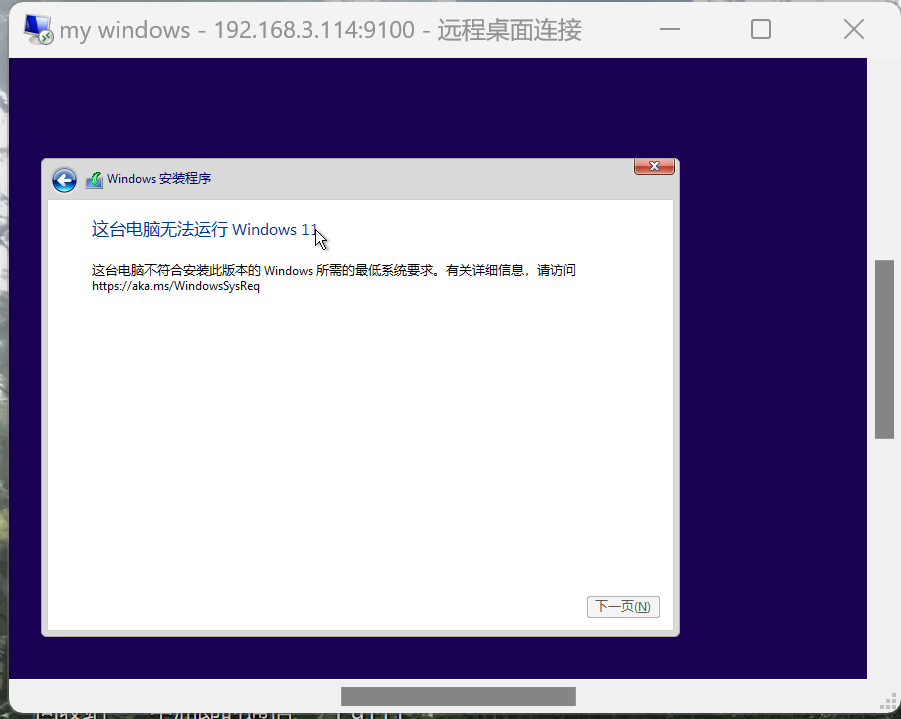Click the horizontal scrollbar thumb
The image size is (901, 719).
click(458, 696)
